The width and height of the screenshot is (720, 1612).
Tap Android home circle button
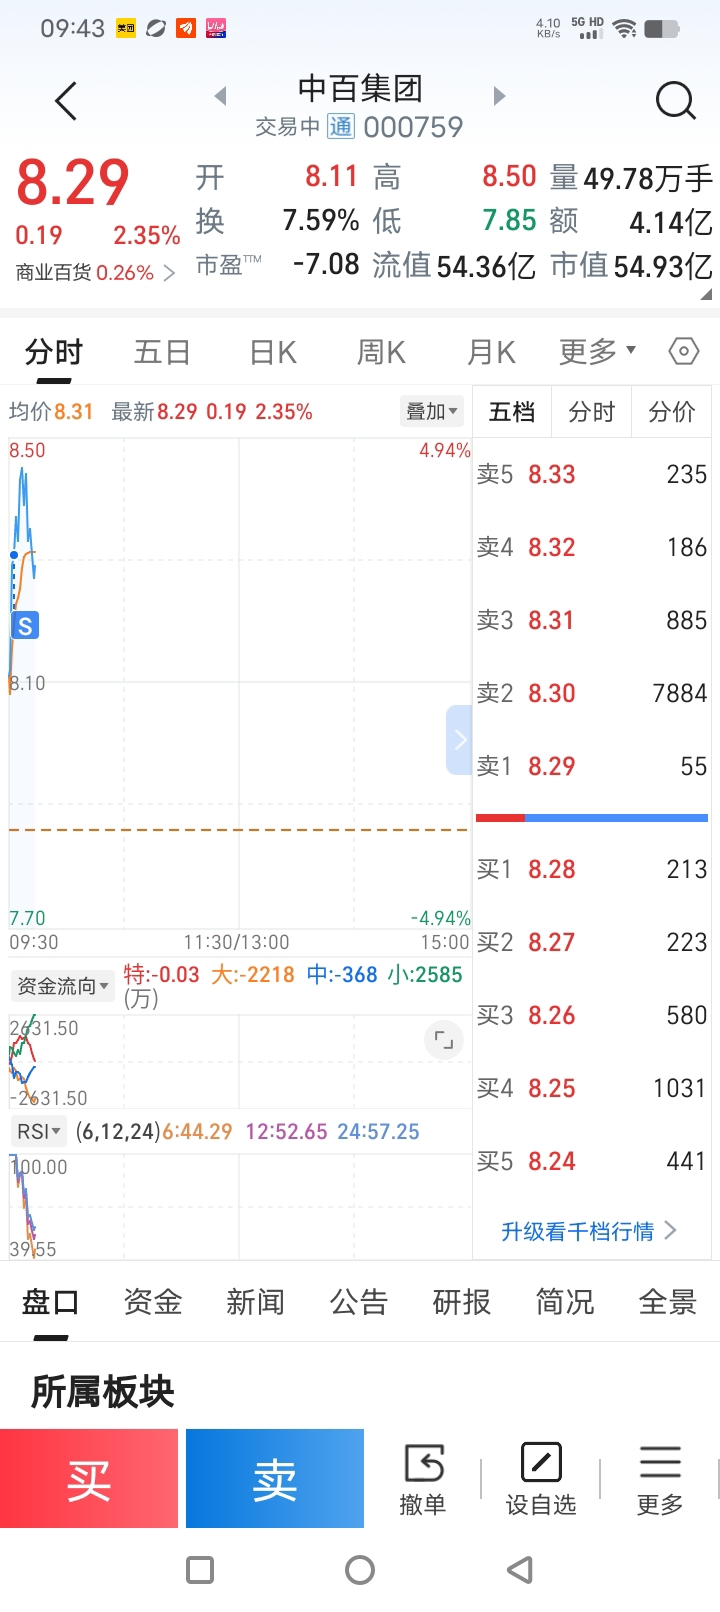[x=360, y=1569]
